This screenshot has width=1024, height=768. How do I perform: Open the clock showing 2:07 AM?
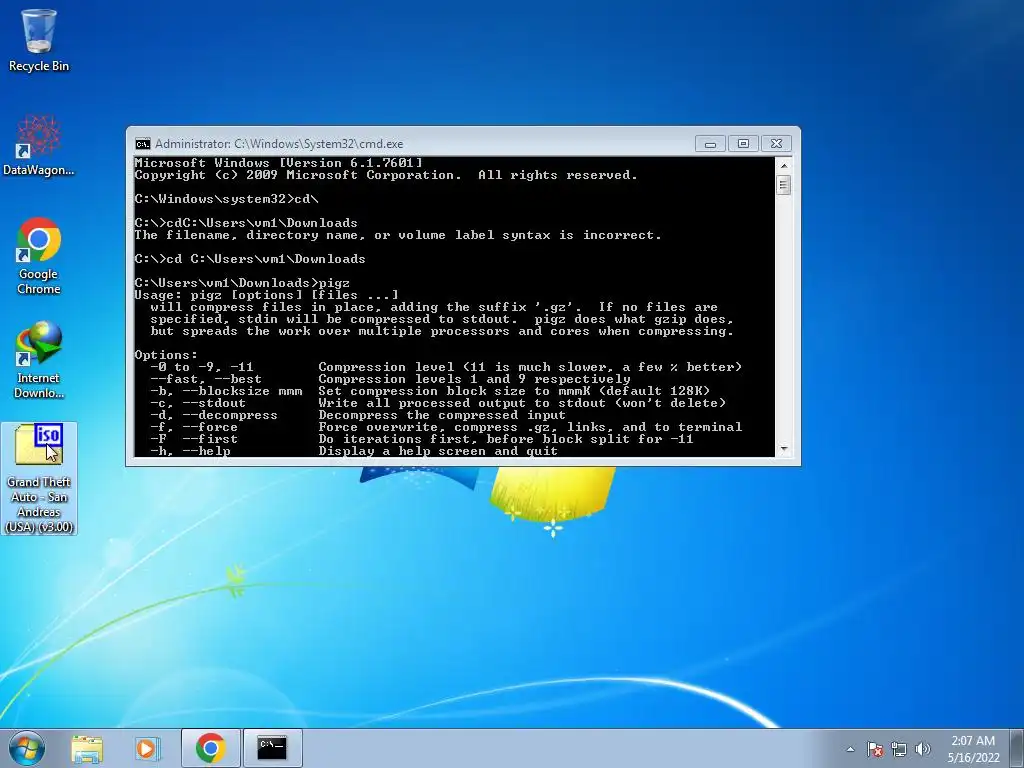[973, 749]
